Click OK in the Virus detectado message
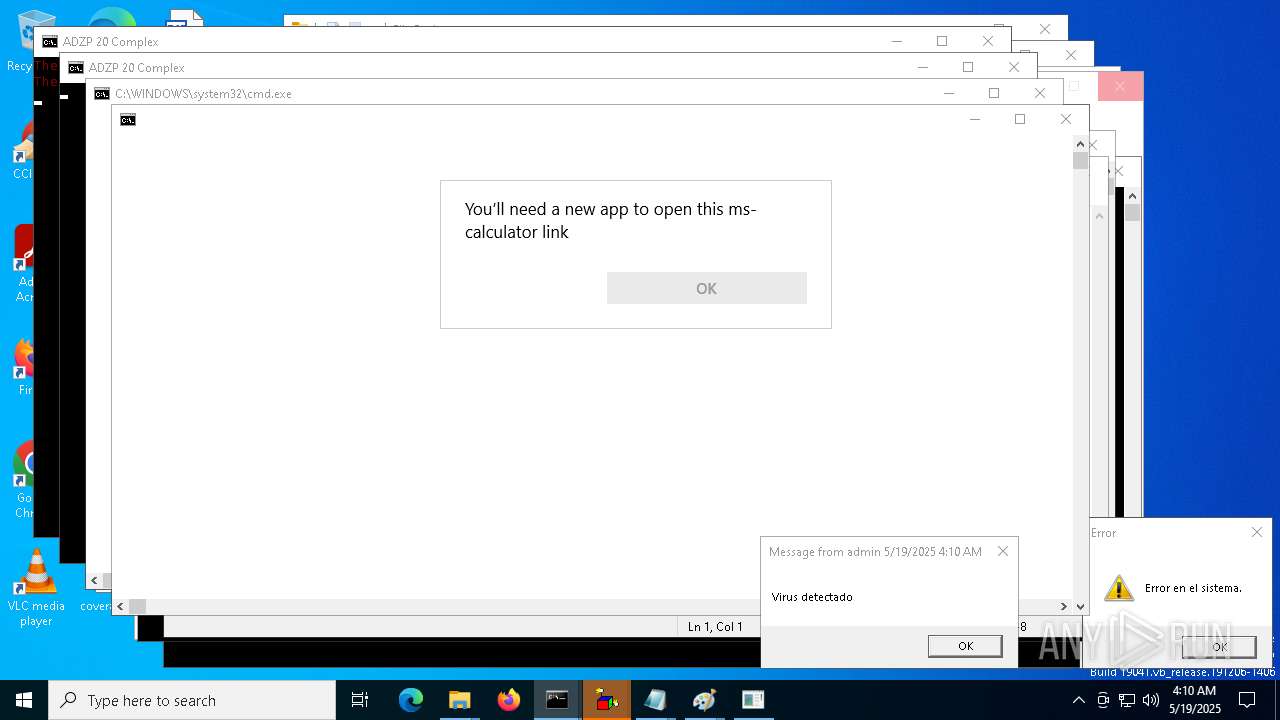Image resolution: width=1280 pixels, height=720 pixels. 965,646
